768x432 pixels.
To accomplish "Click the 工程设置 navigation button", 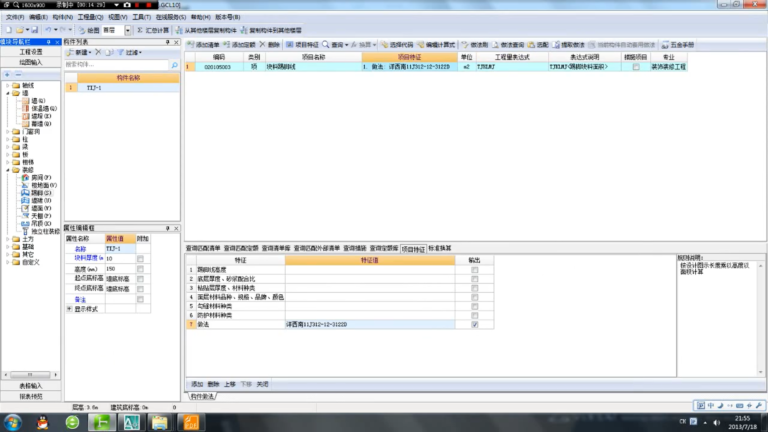I will point(31,52).
